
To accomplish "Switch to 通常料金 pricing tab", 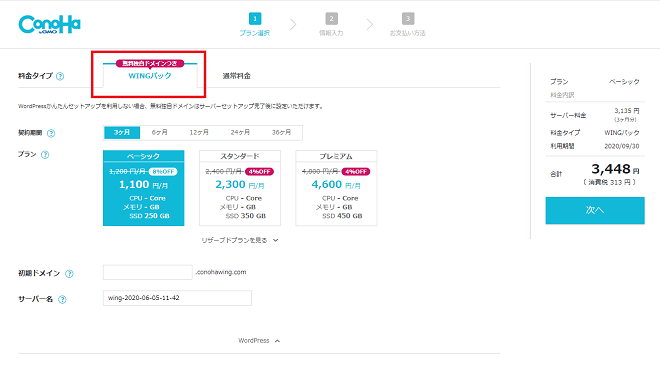I will pyautogui.click(x=237, y=76).
